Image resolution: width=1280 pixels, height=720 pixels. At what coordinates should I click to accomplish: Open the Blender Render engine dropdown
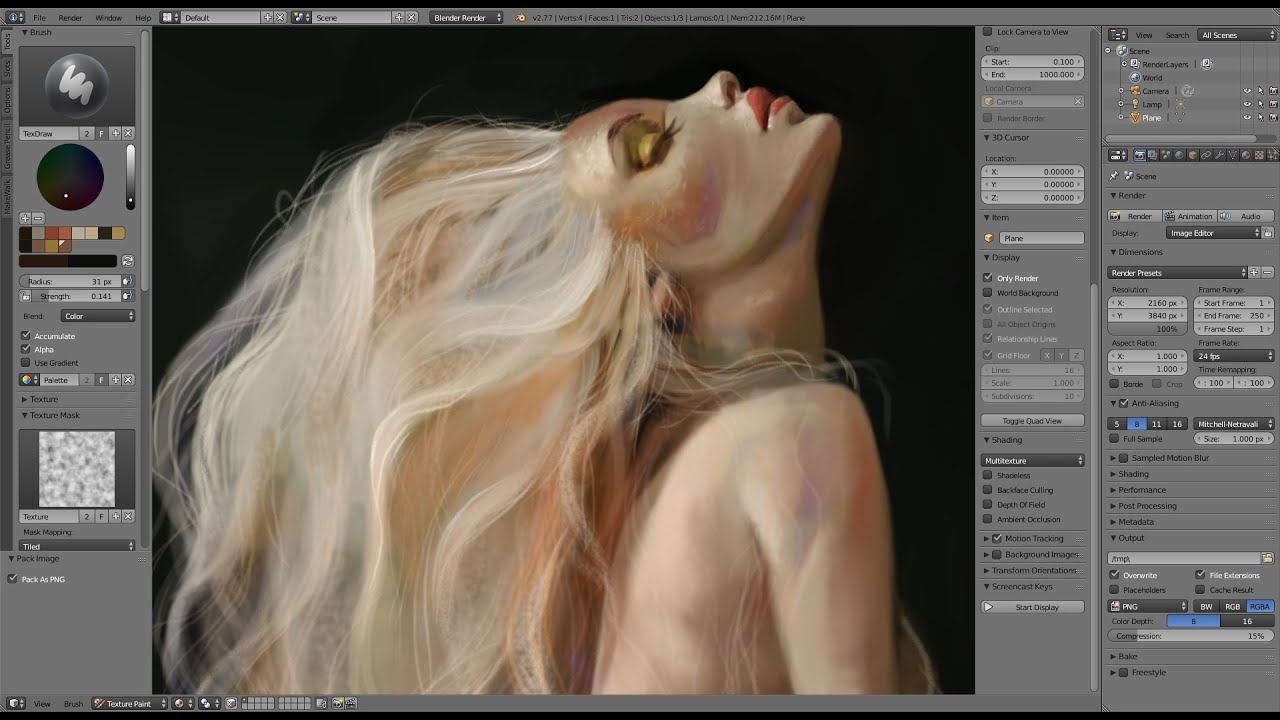point(467,17)
